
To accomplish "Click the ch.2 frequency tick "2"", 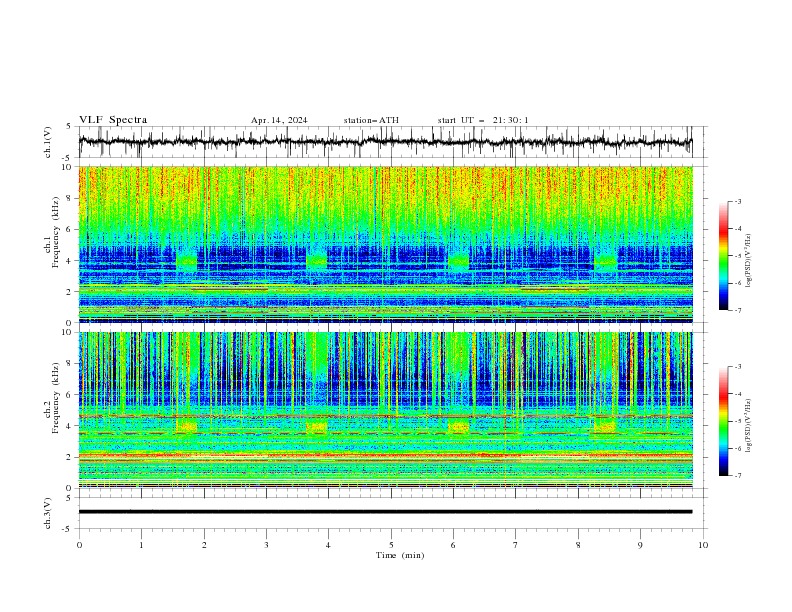I will 69,457.
